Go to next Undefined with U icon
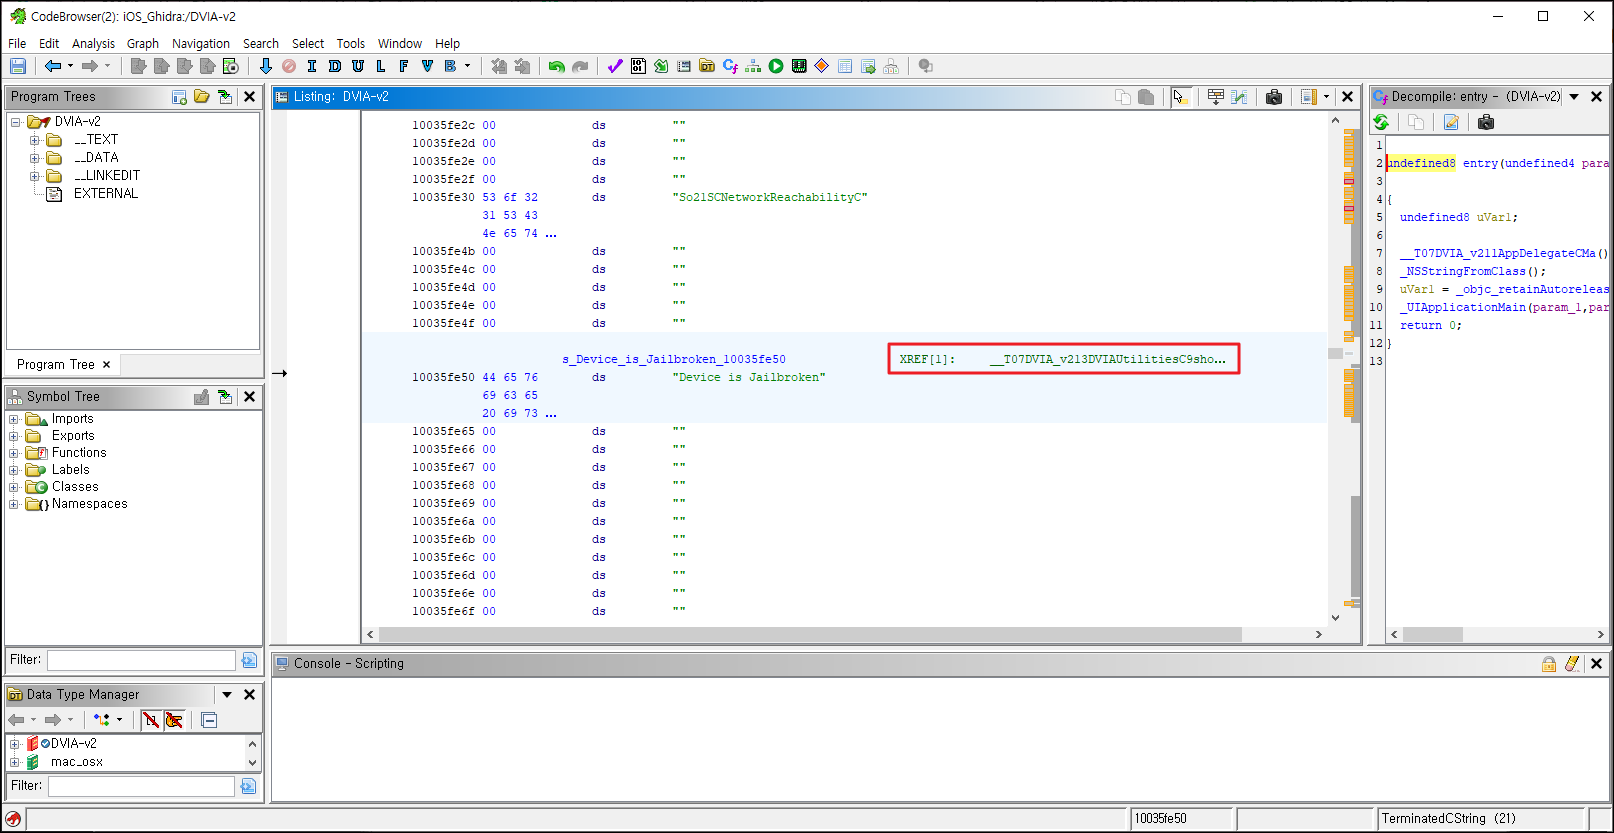This screenshot has width=1614, height=833. (358, 66)
